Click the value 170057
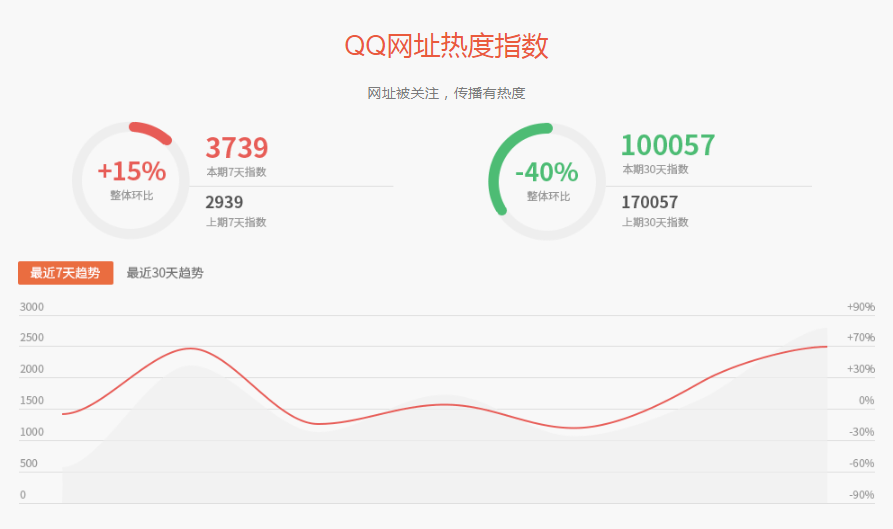This screenshot has width=893, height=529. pos(649,202)
